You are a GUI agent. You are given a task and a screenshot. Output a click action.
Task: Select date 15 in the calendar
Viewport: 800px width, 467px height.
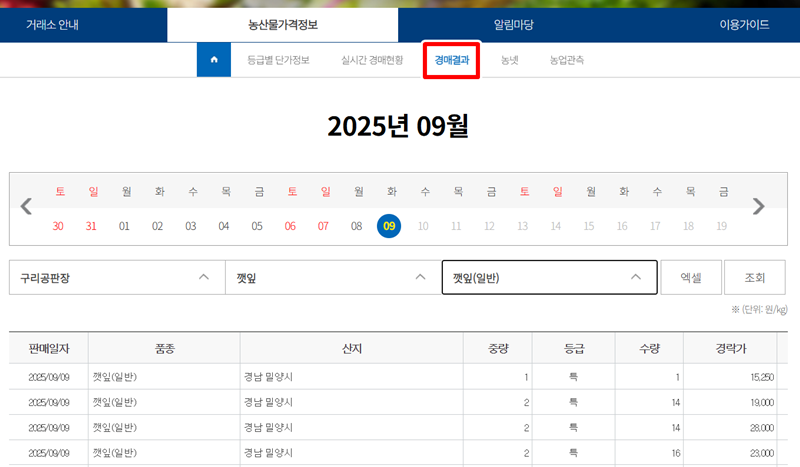(589, 226)
